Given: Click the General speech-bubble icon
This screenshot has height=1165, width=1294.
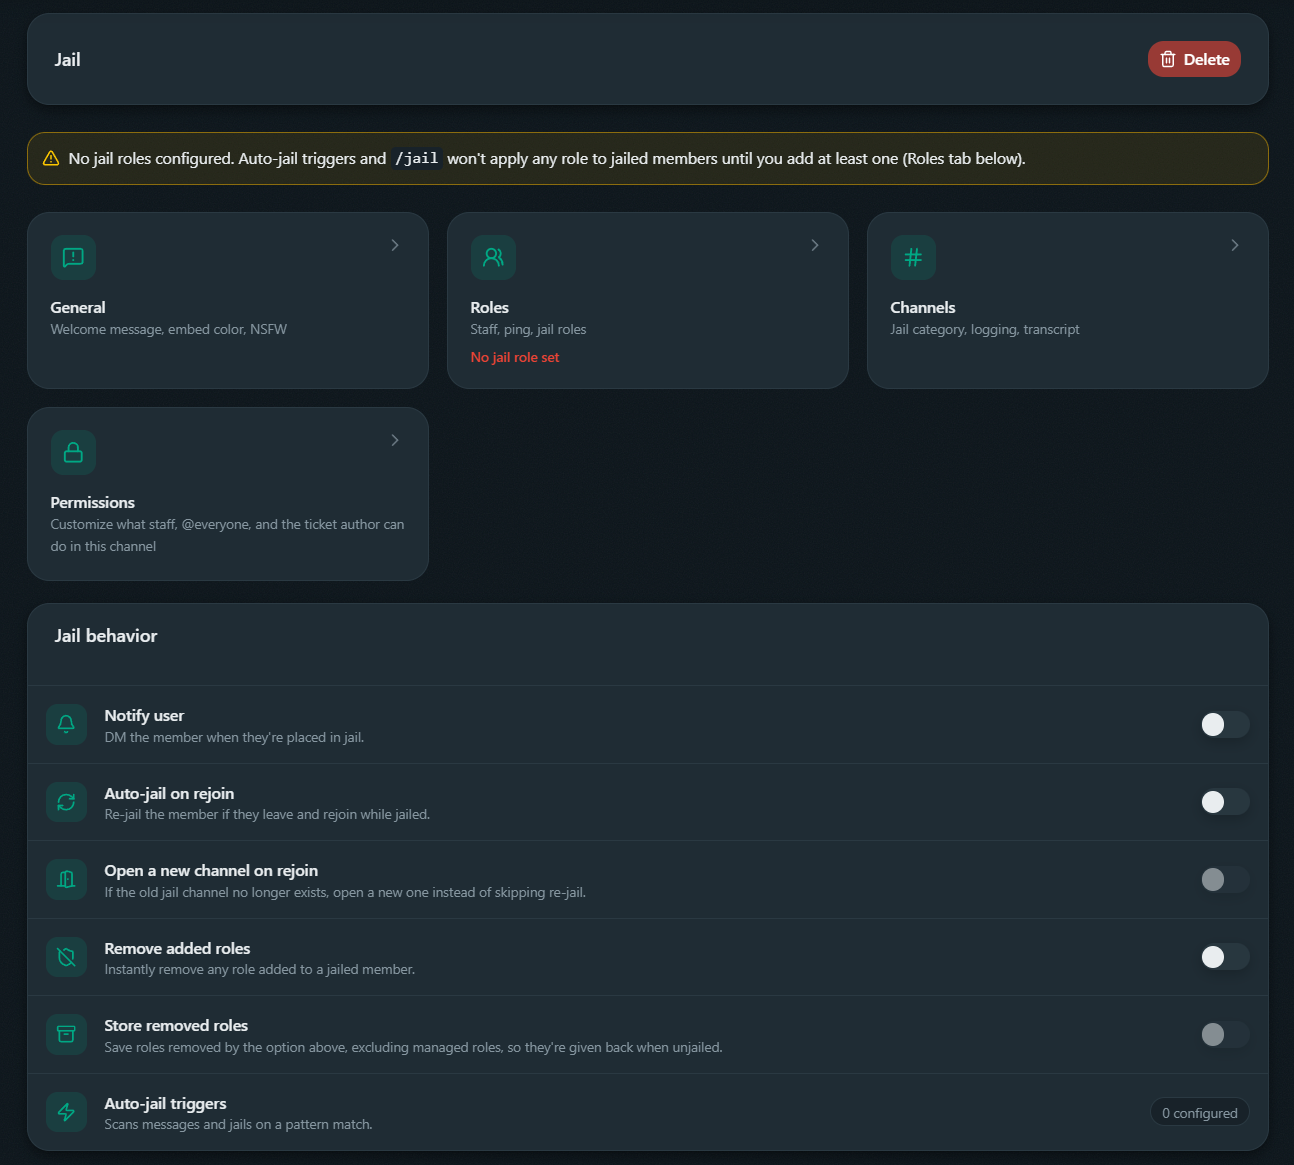Looking at the screenshot, I should pyautogui.click(x=73, y=257).
